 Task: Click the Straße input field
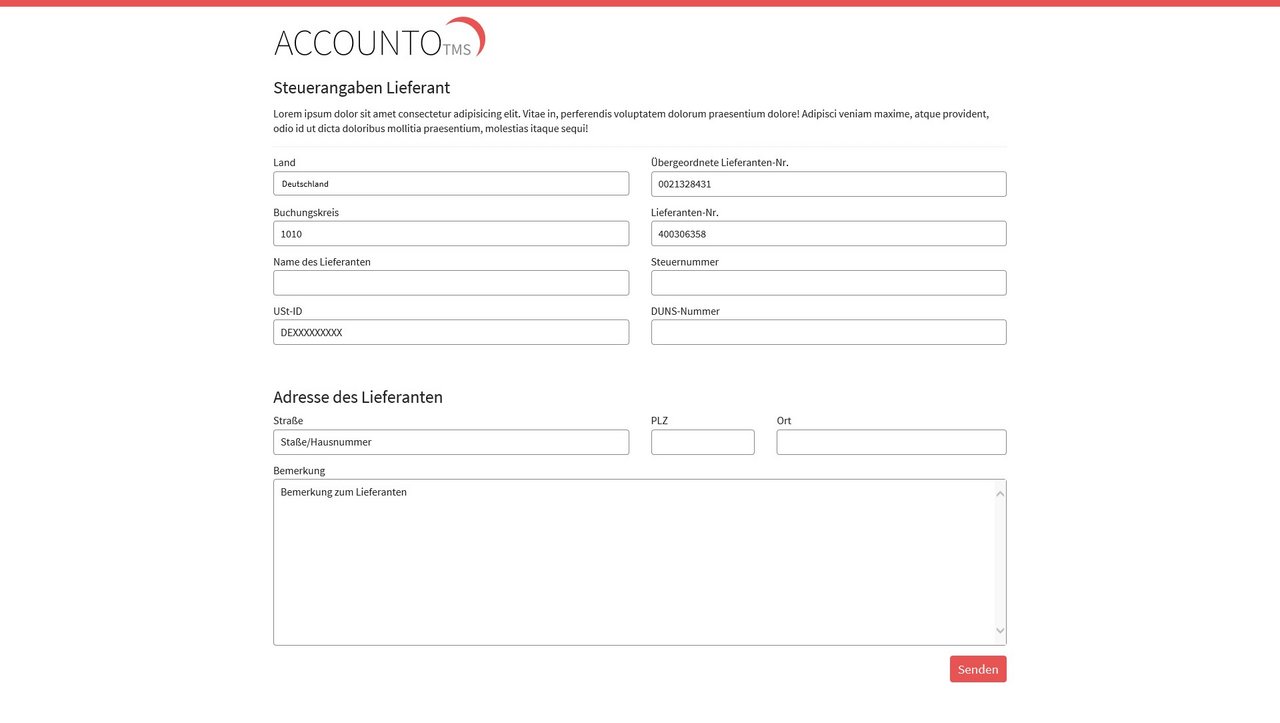click(451, 442)
